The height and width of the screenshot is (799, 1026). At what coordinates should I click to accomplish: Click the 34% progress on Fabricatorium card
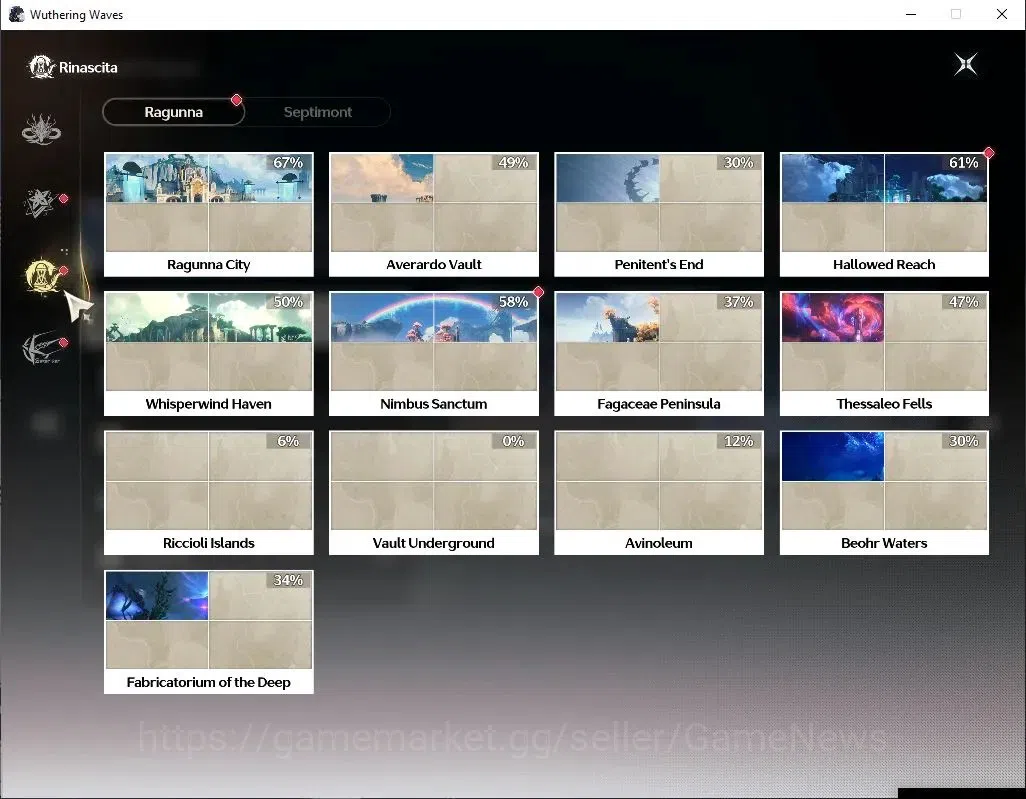pos(289,580)
